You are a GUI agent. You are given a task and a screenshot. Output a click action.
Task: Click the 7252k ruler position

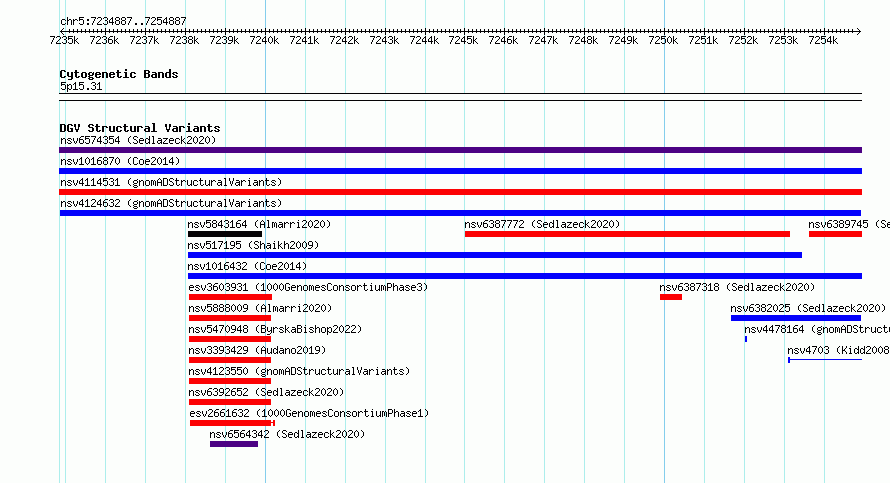click(x=743, y=40)
